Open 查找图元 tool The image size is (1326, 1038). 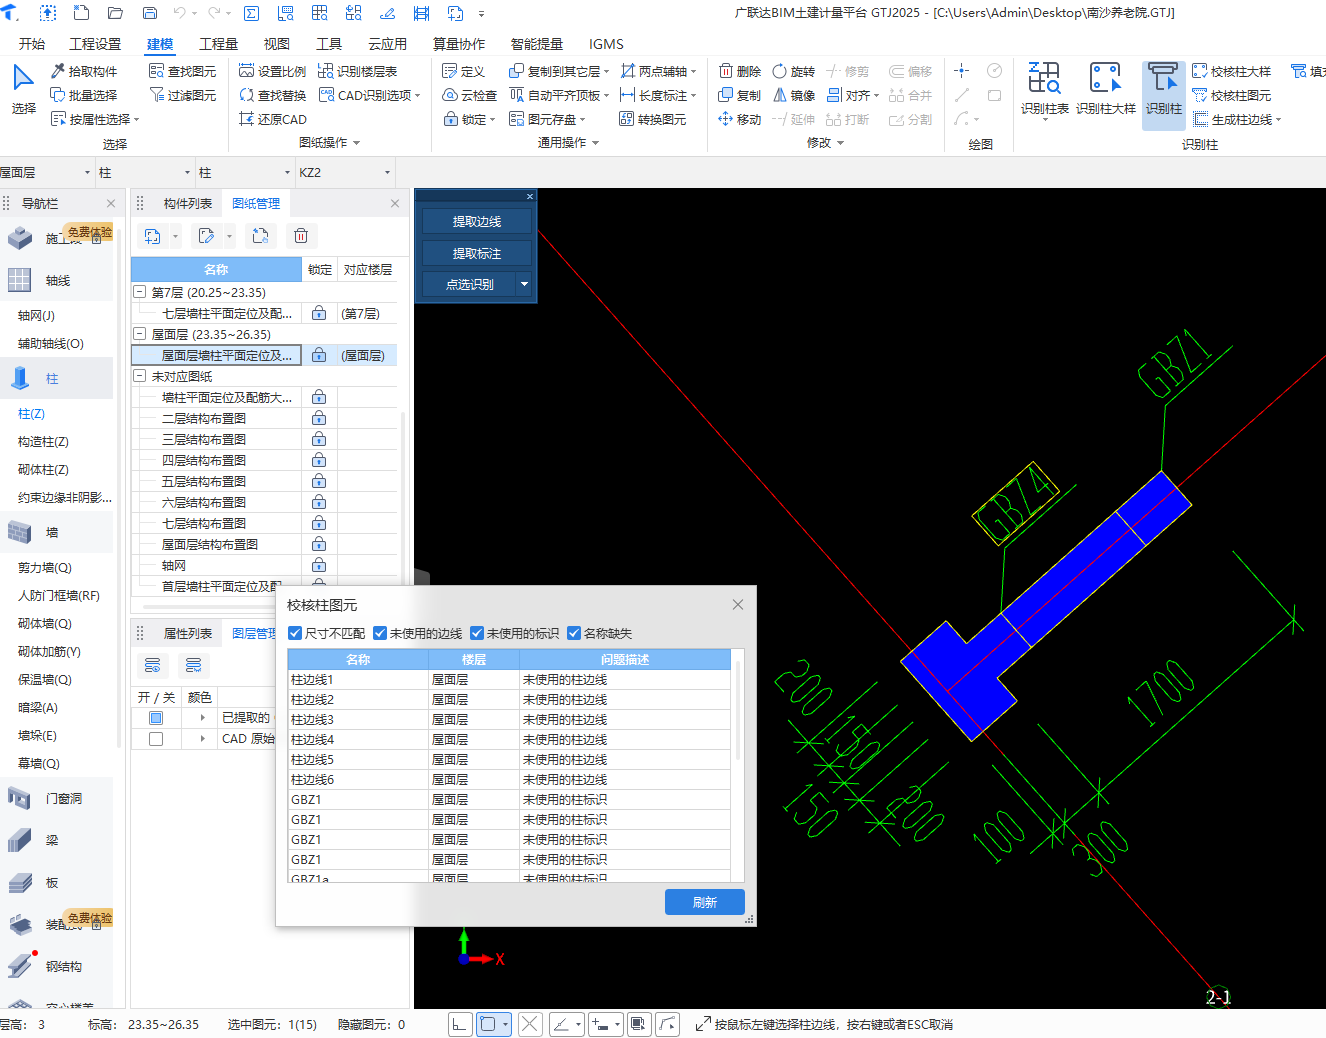[182, 71]
